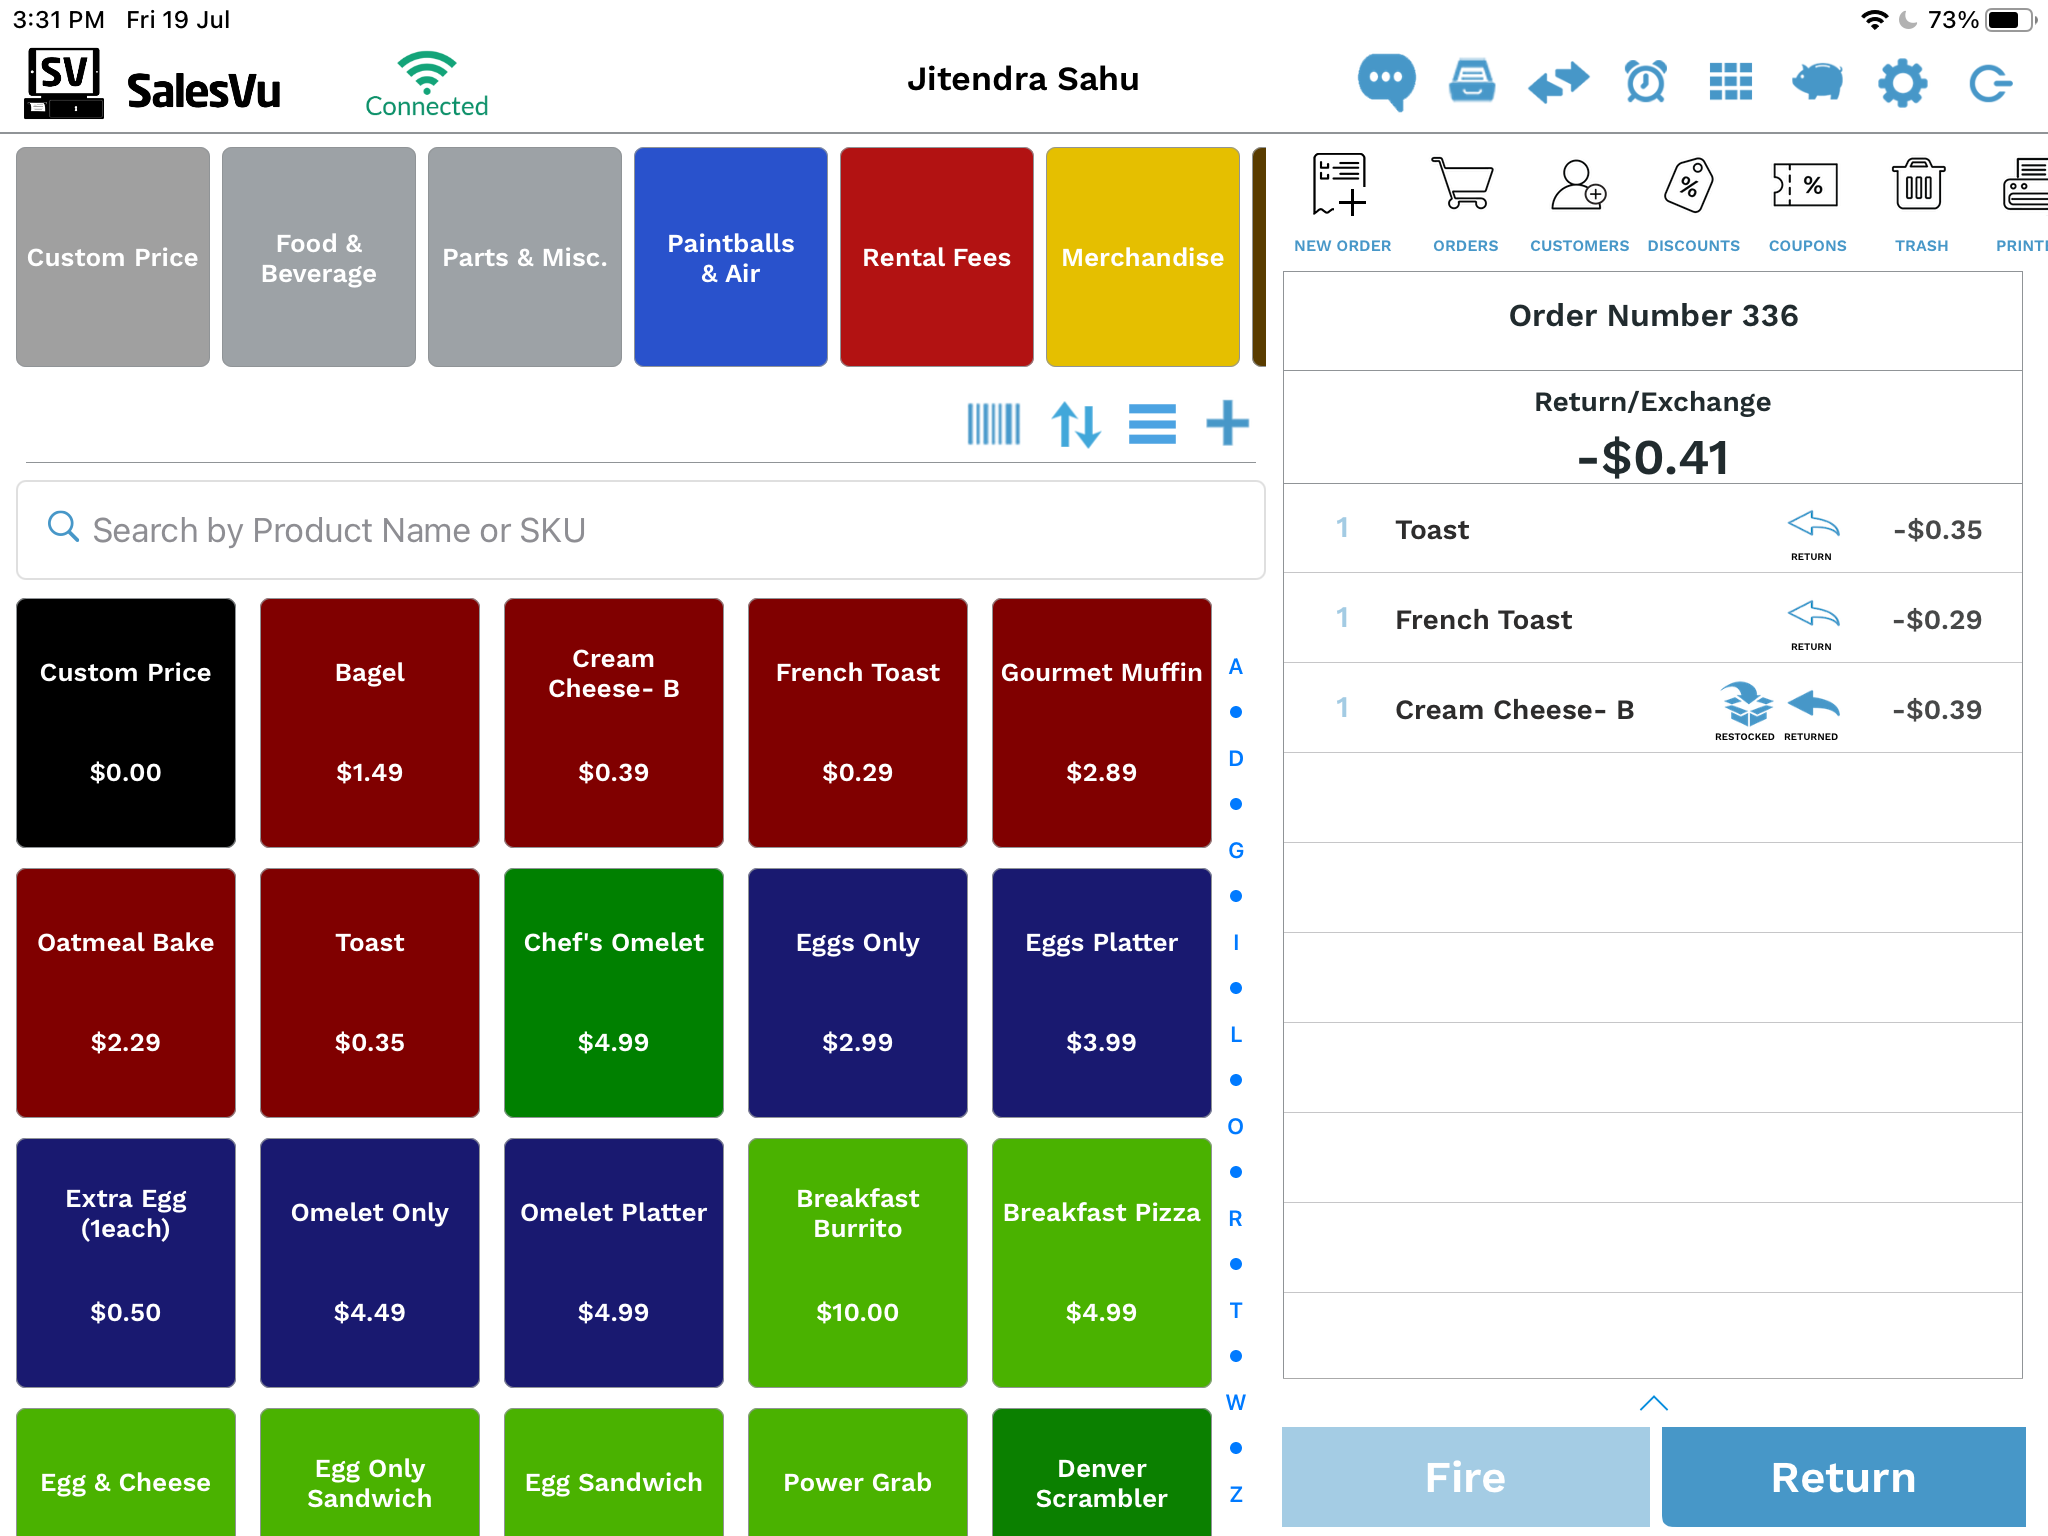Focus the product name or SKU search field
The width and height of the screenshot is (2048, 1536).
(x=640, y=530)
